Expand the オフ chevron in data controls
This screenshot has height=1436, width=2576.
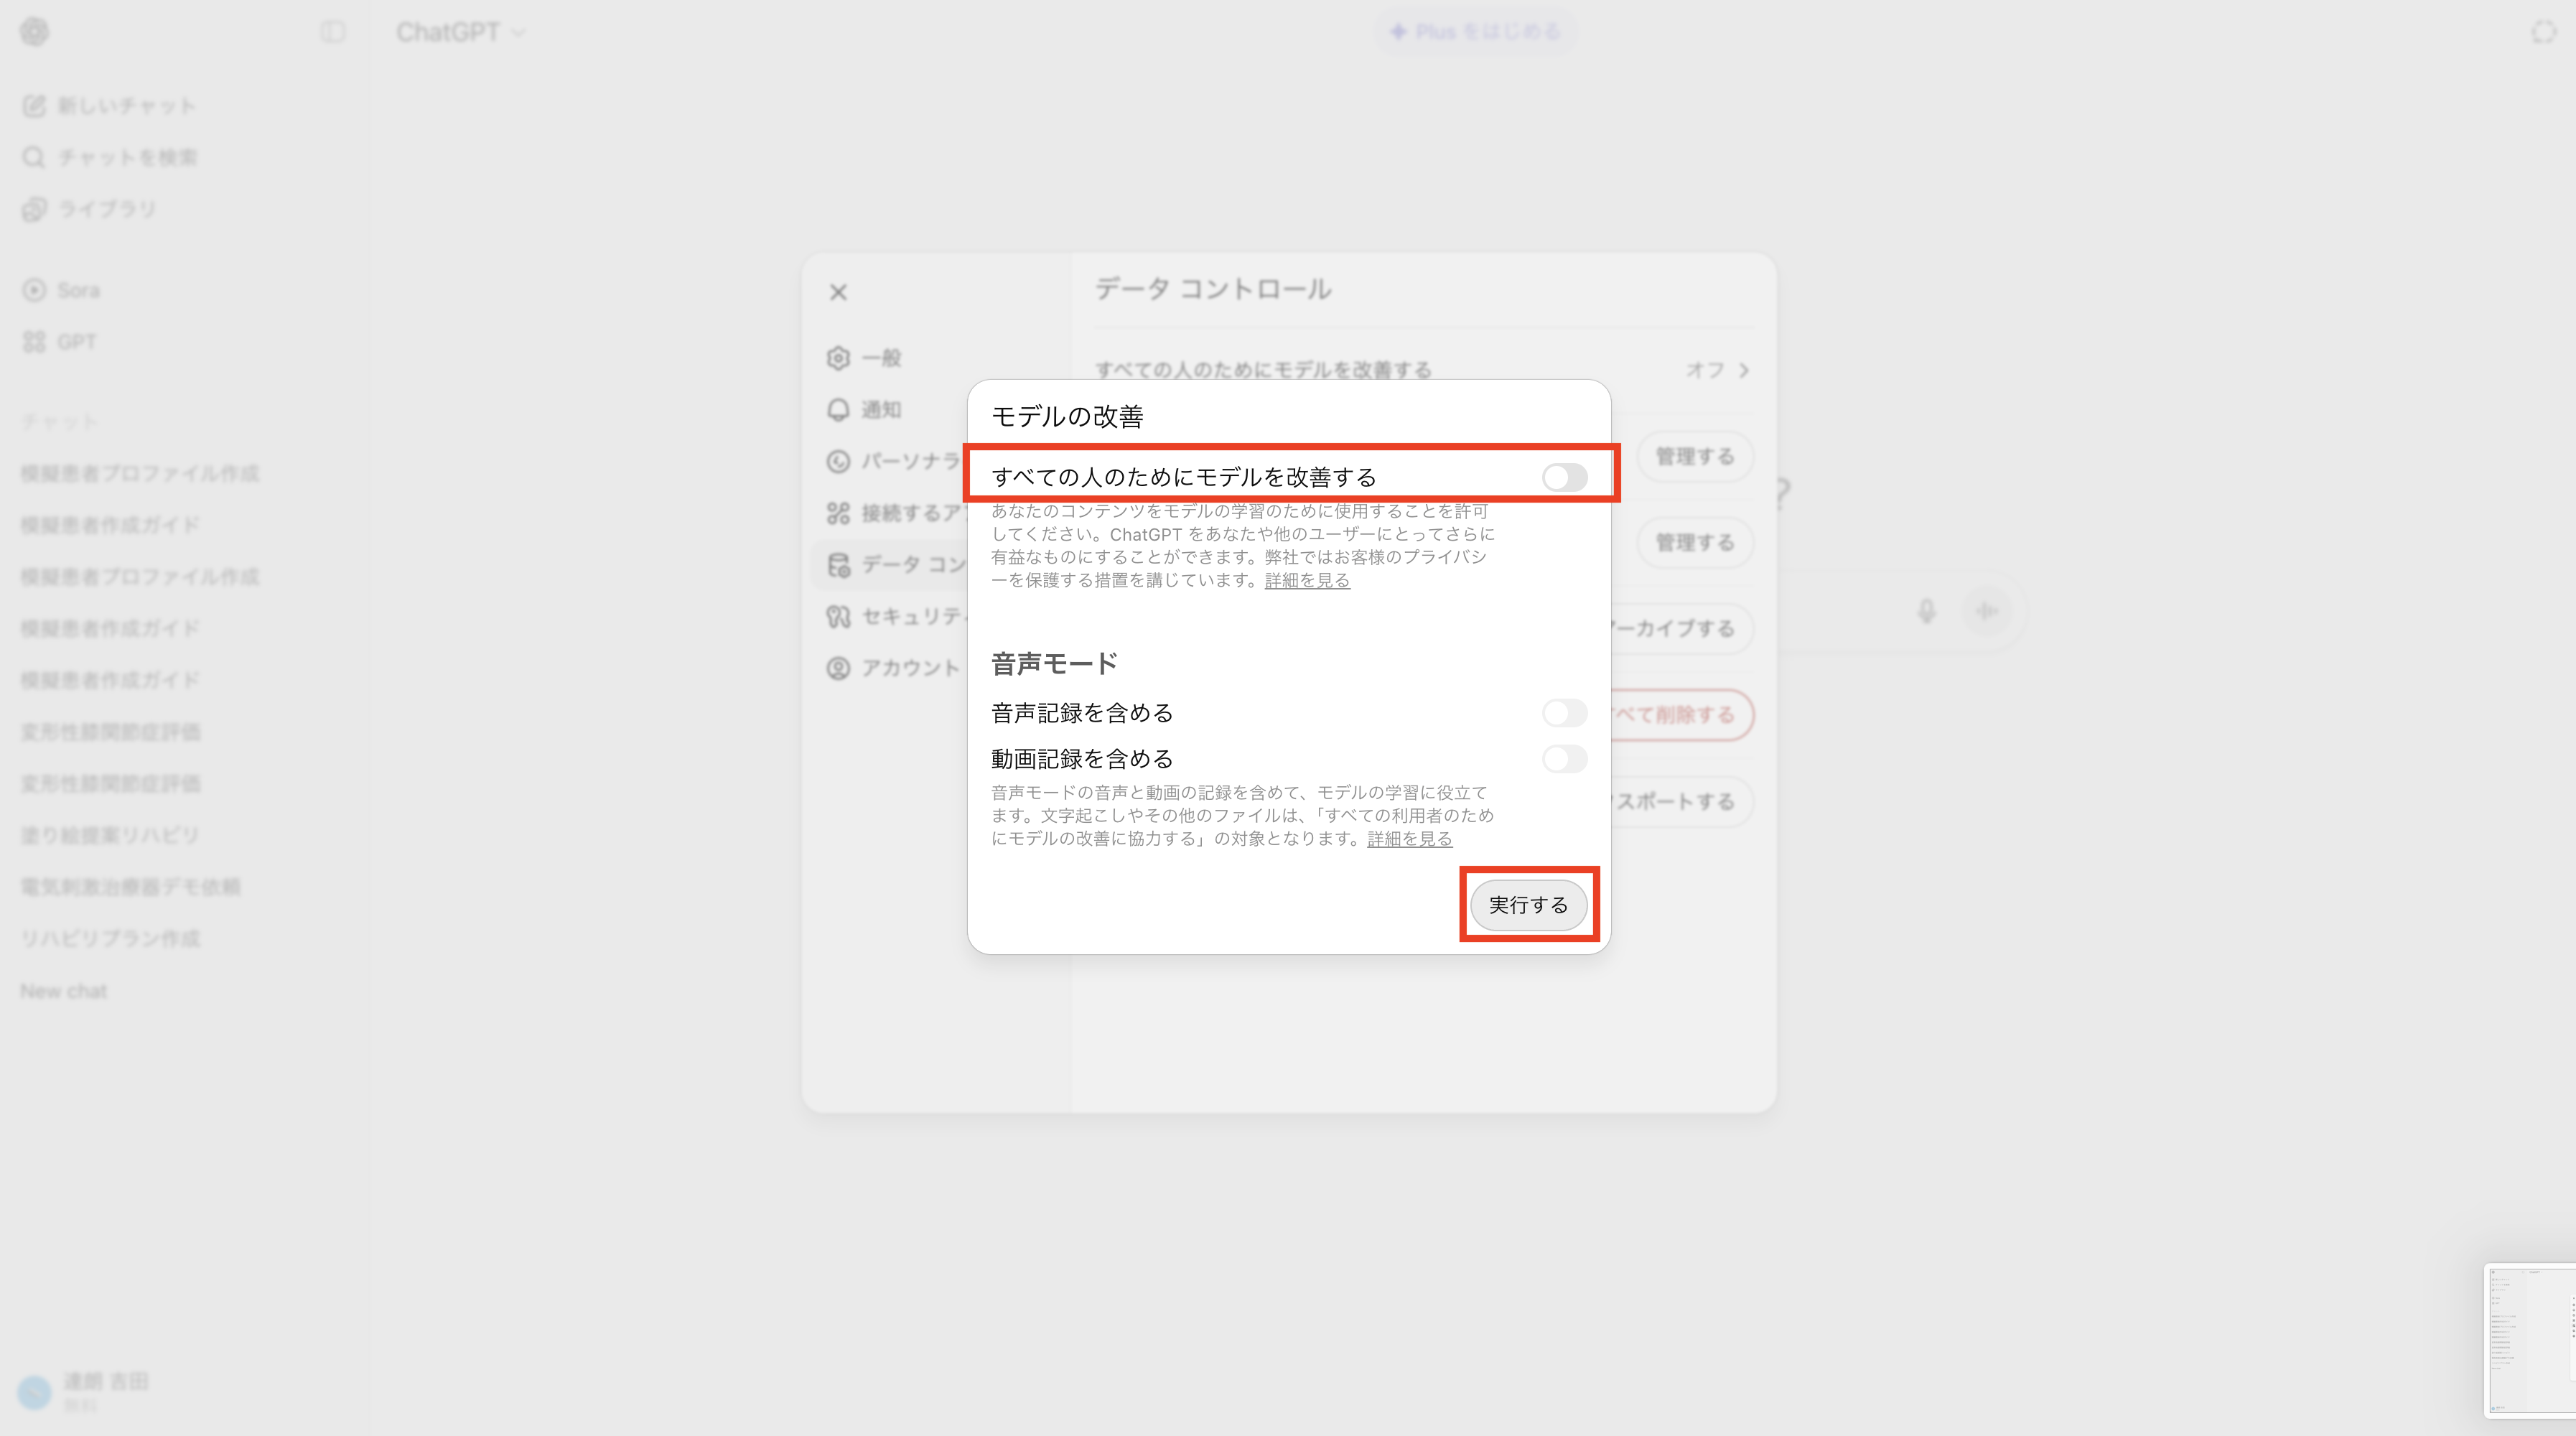click(1743, 370)
